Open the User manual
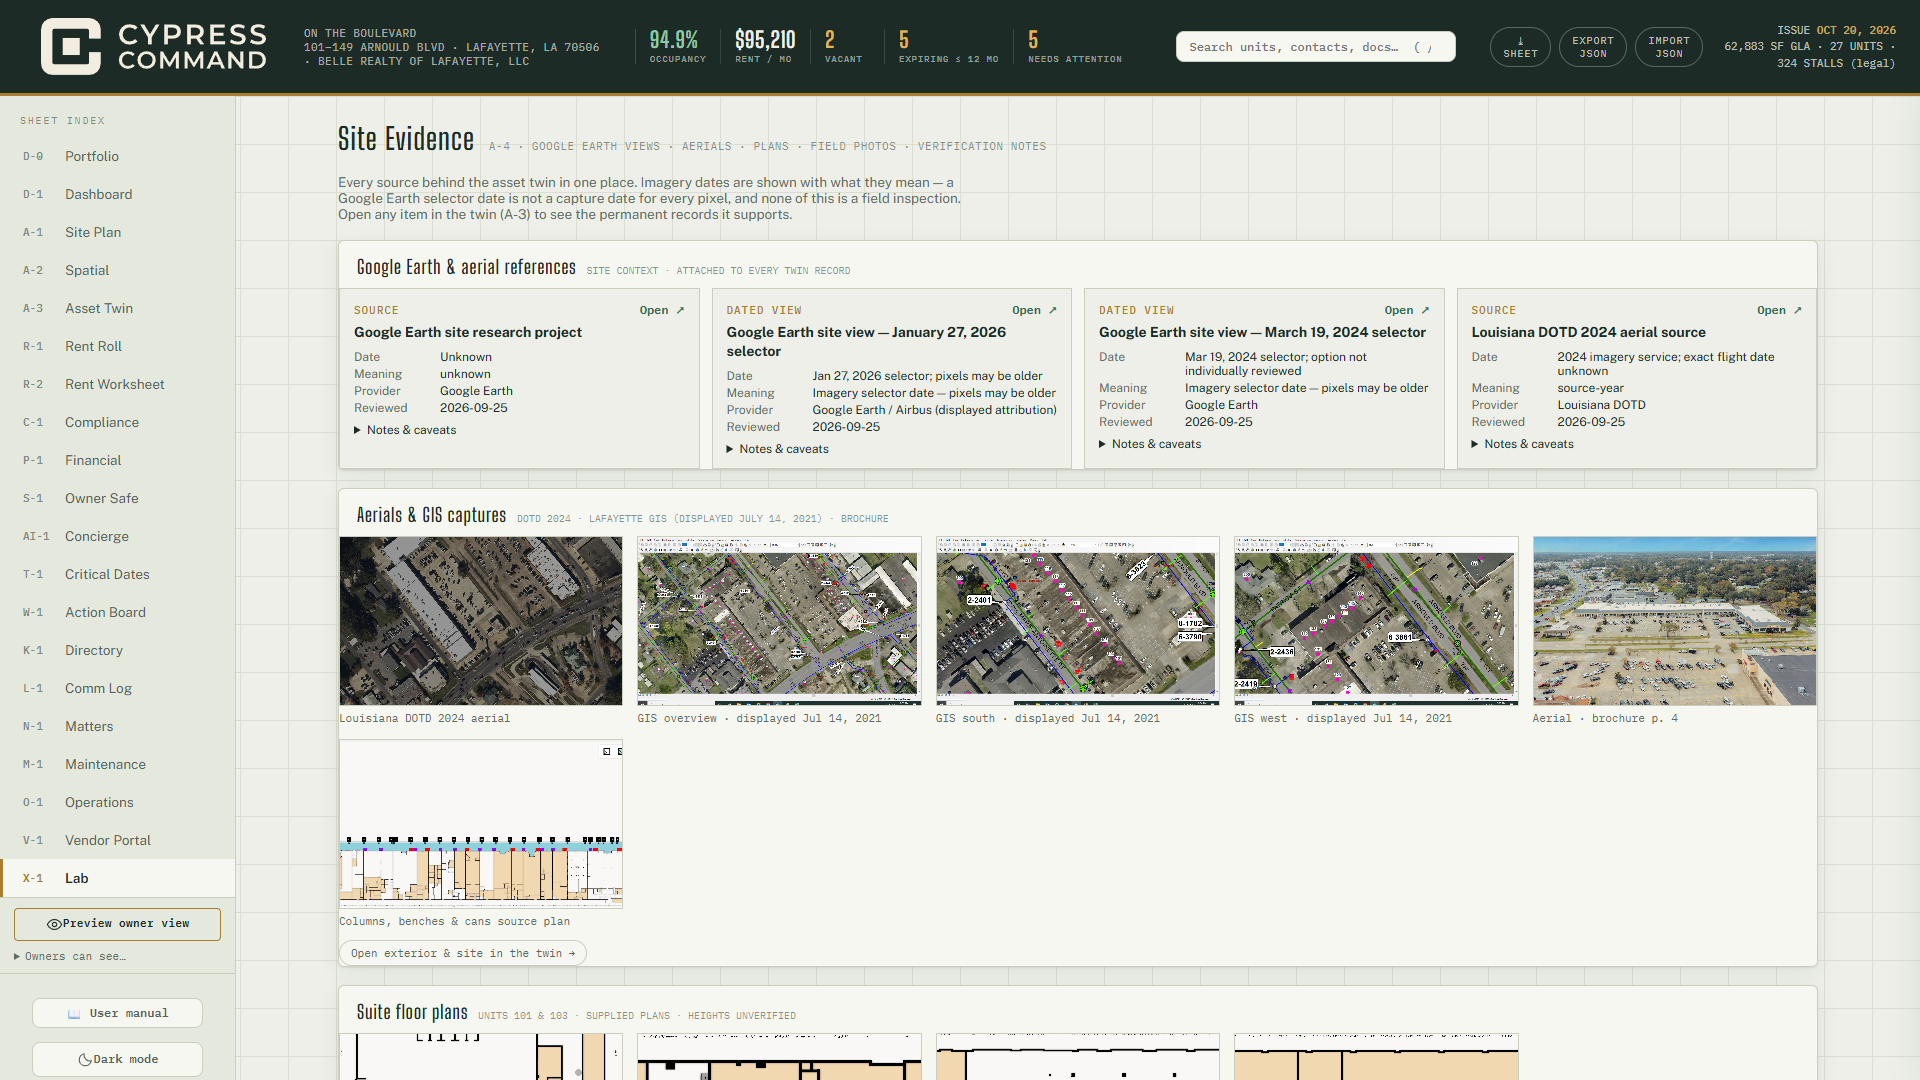 point(117,1013)
